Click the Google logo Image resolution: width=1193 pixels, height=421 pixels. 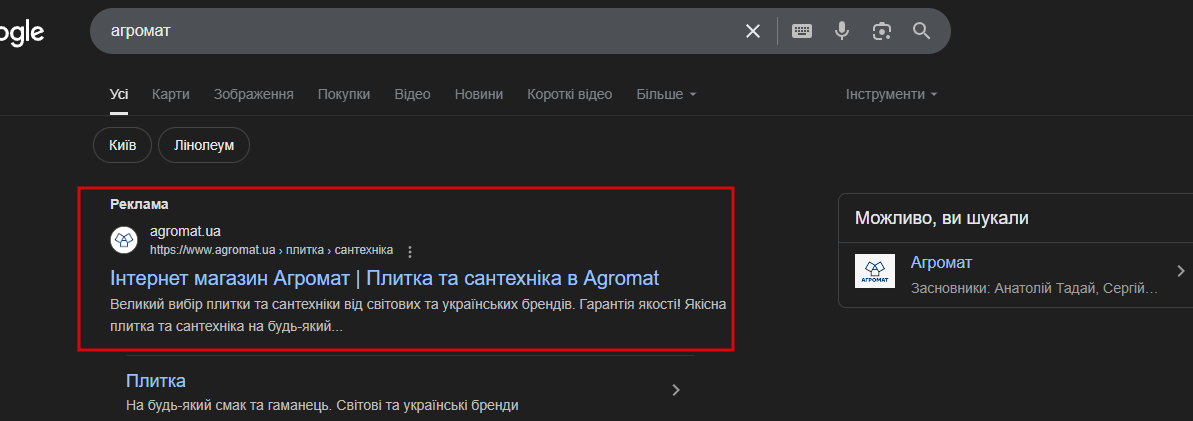click(21, 33)
